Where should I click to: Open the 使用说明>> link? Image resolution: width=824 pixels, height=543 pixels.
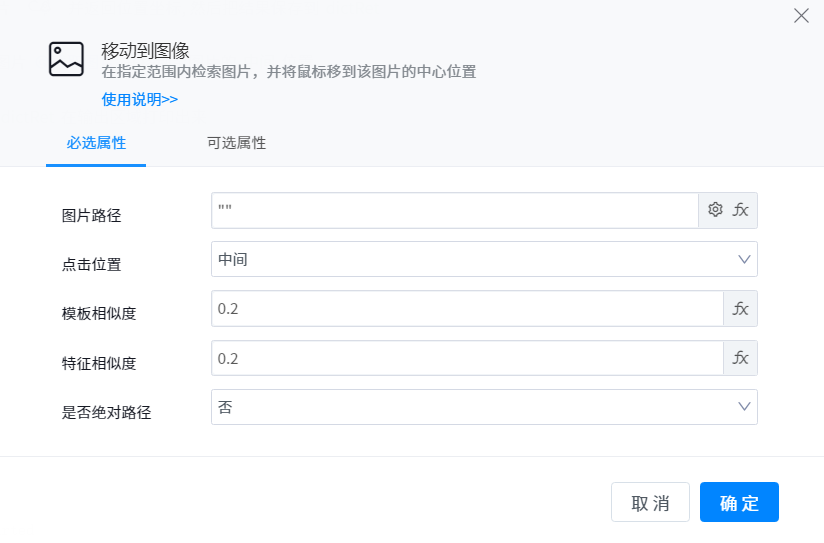click(140, 99)
